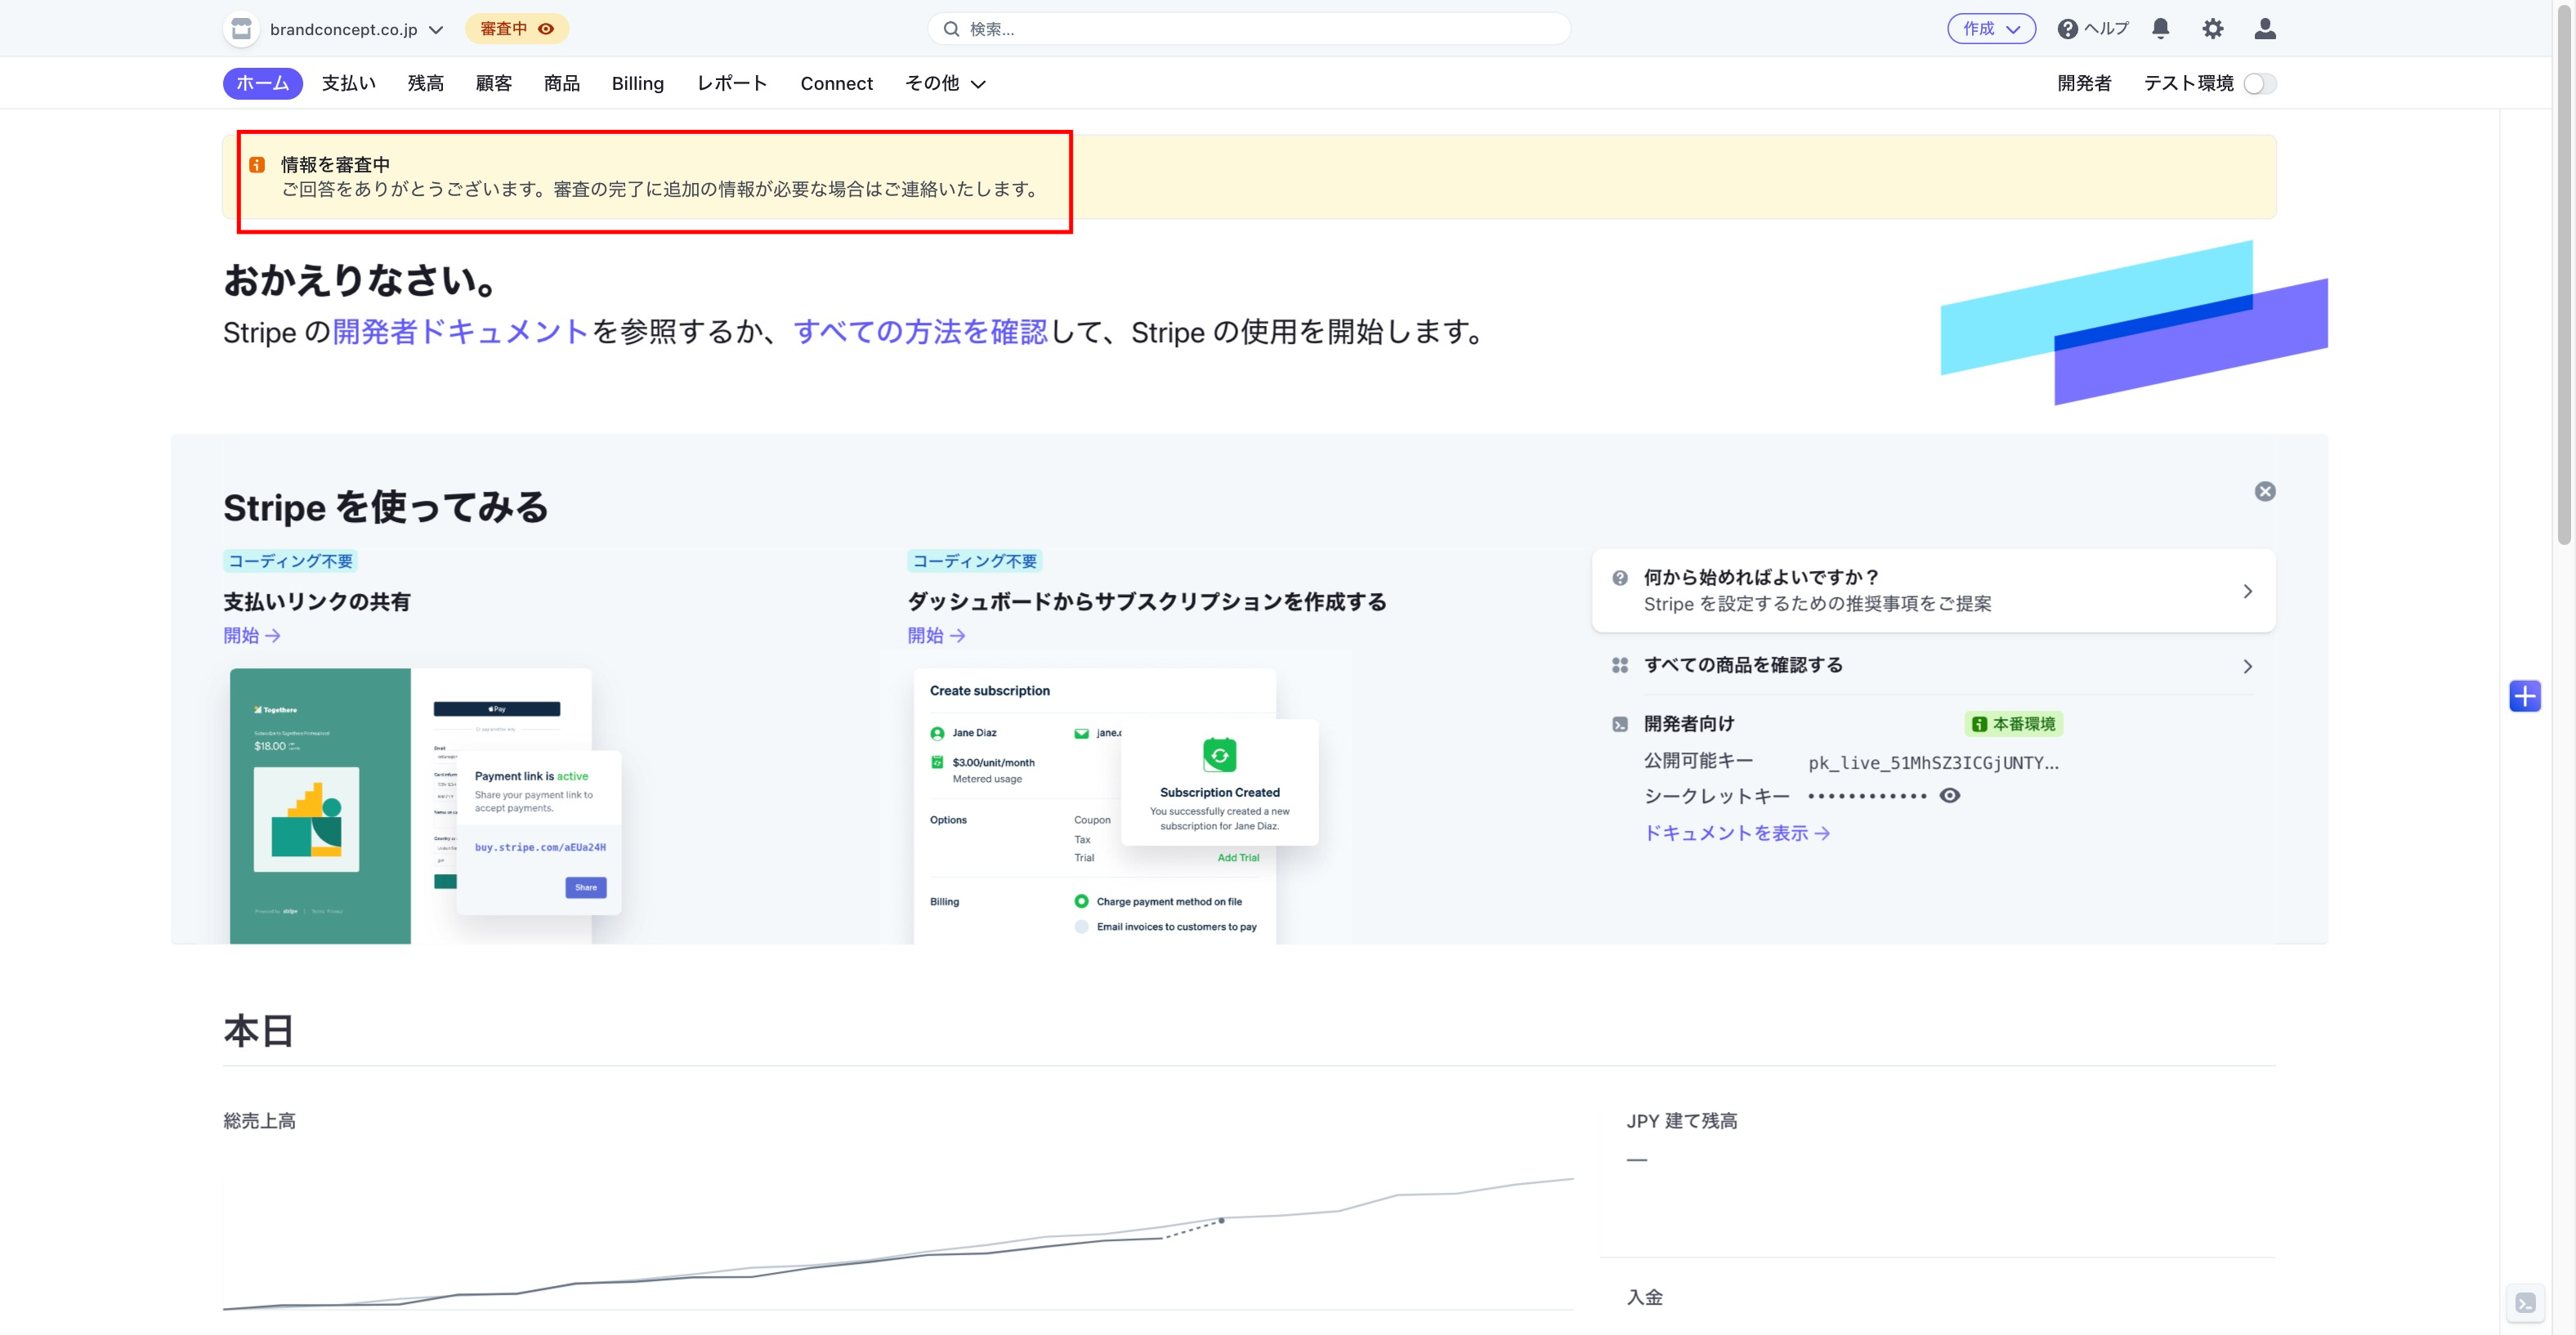
Task: Click the orange info icon in banner
Action: click(x=257, y=165)
